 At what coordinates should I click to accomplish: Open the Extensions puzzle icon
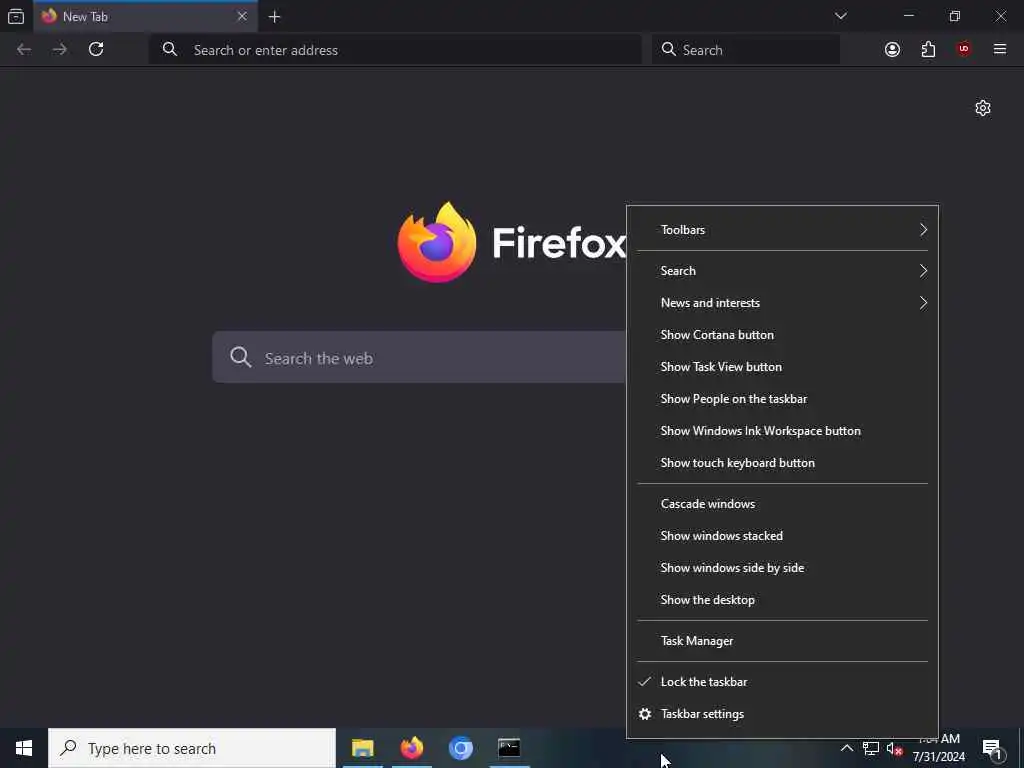coord(928,50)
